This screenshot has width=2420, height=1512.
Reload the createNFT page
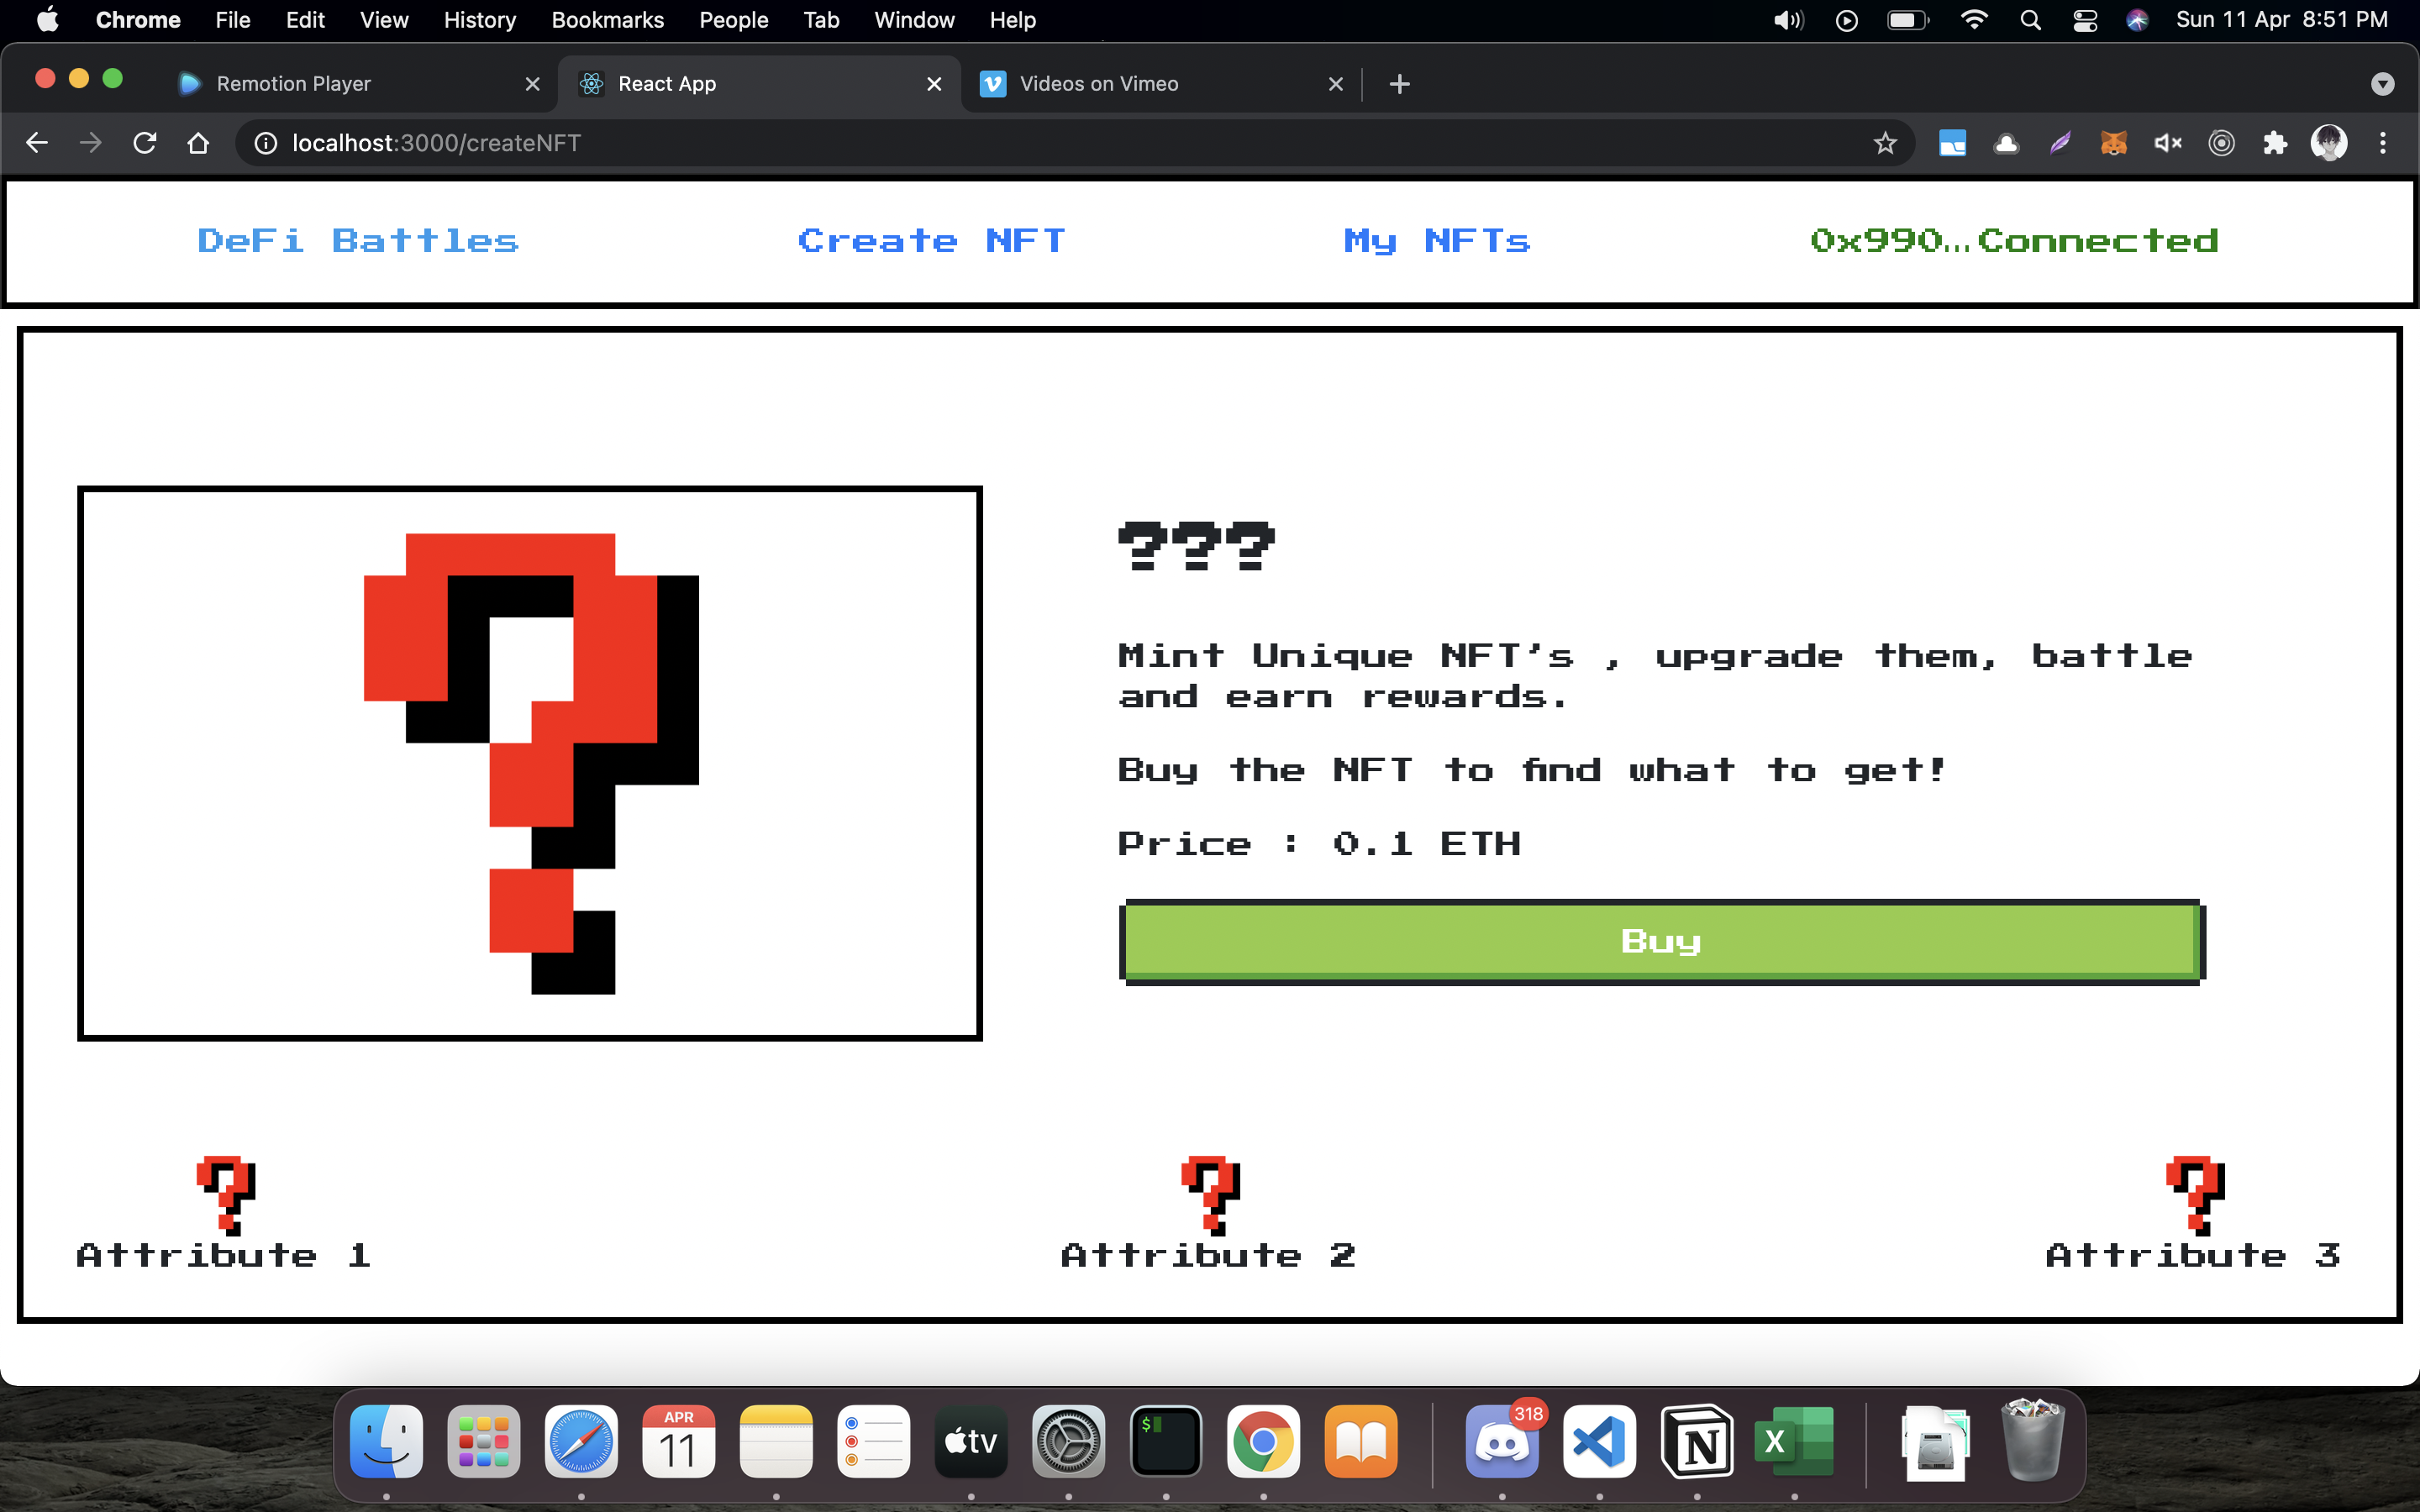click(x=145, y=143)
